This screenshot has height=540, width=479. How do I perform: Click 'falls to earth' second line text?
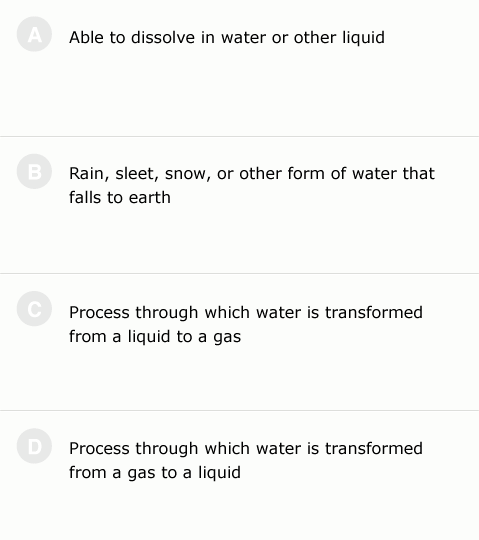[120, 198]
